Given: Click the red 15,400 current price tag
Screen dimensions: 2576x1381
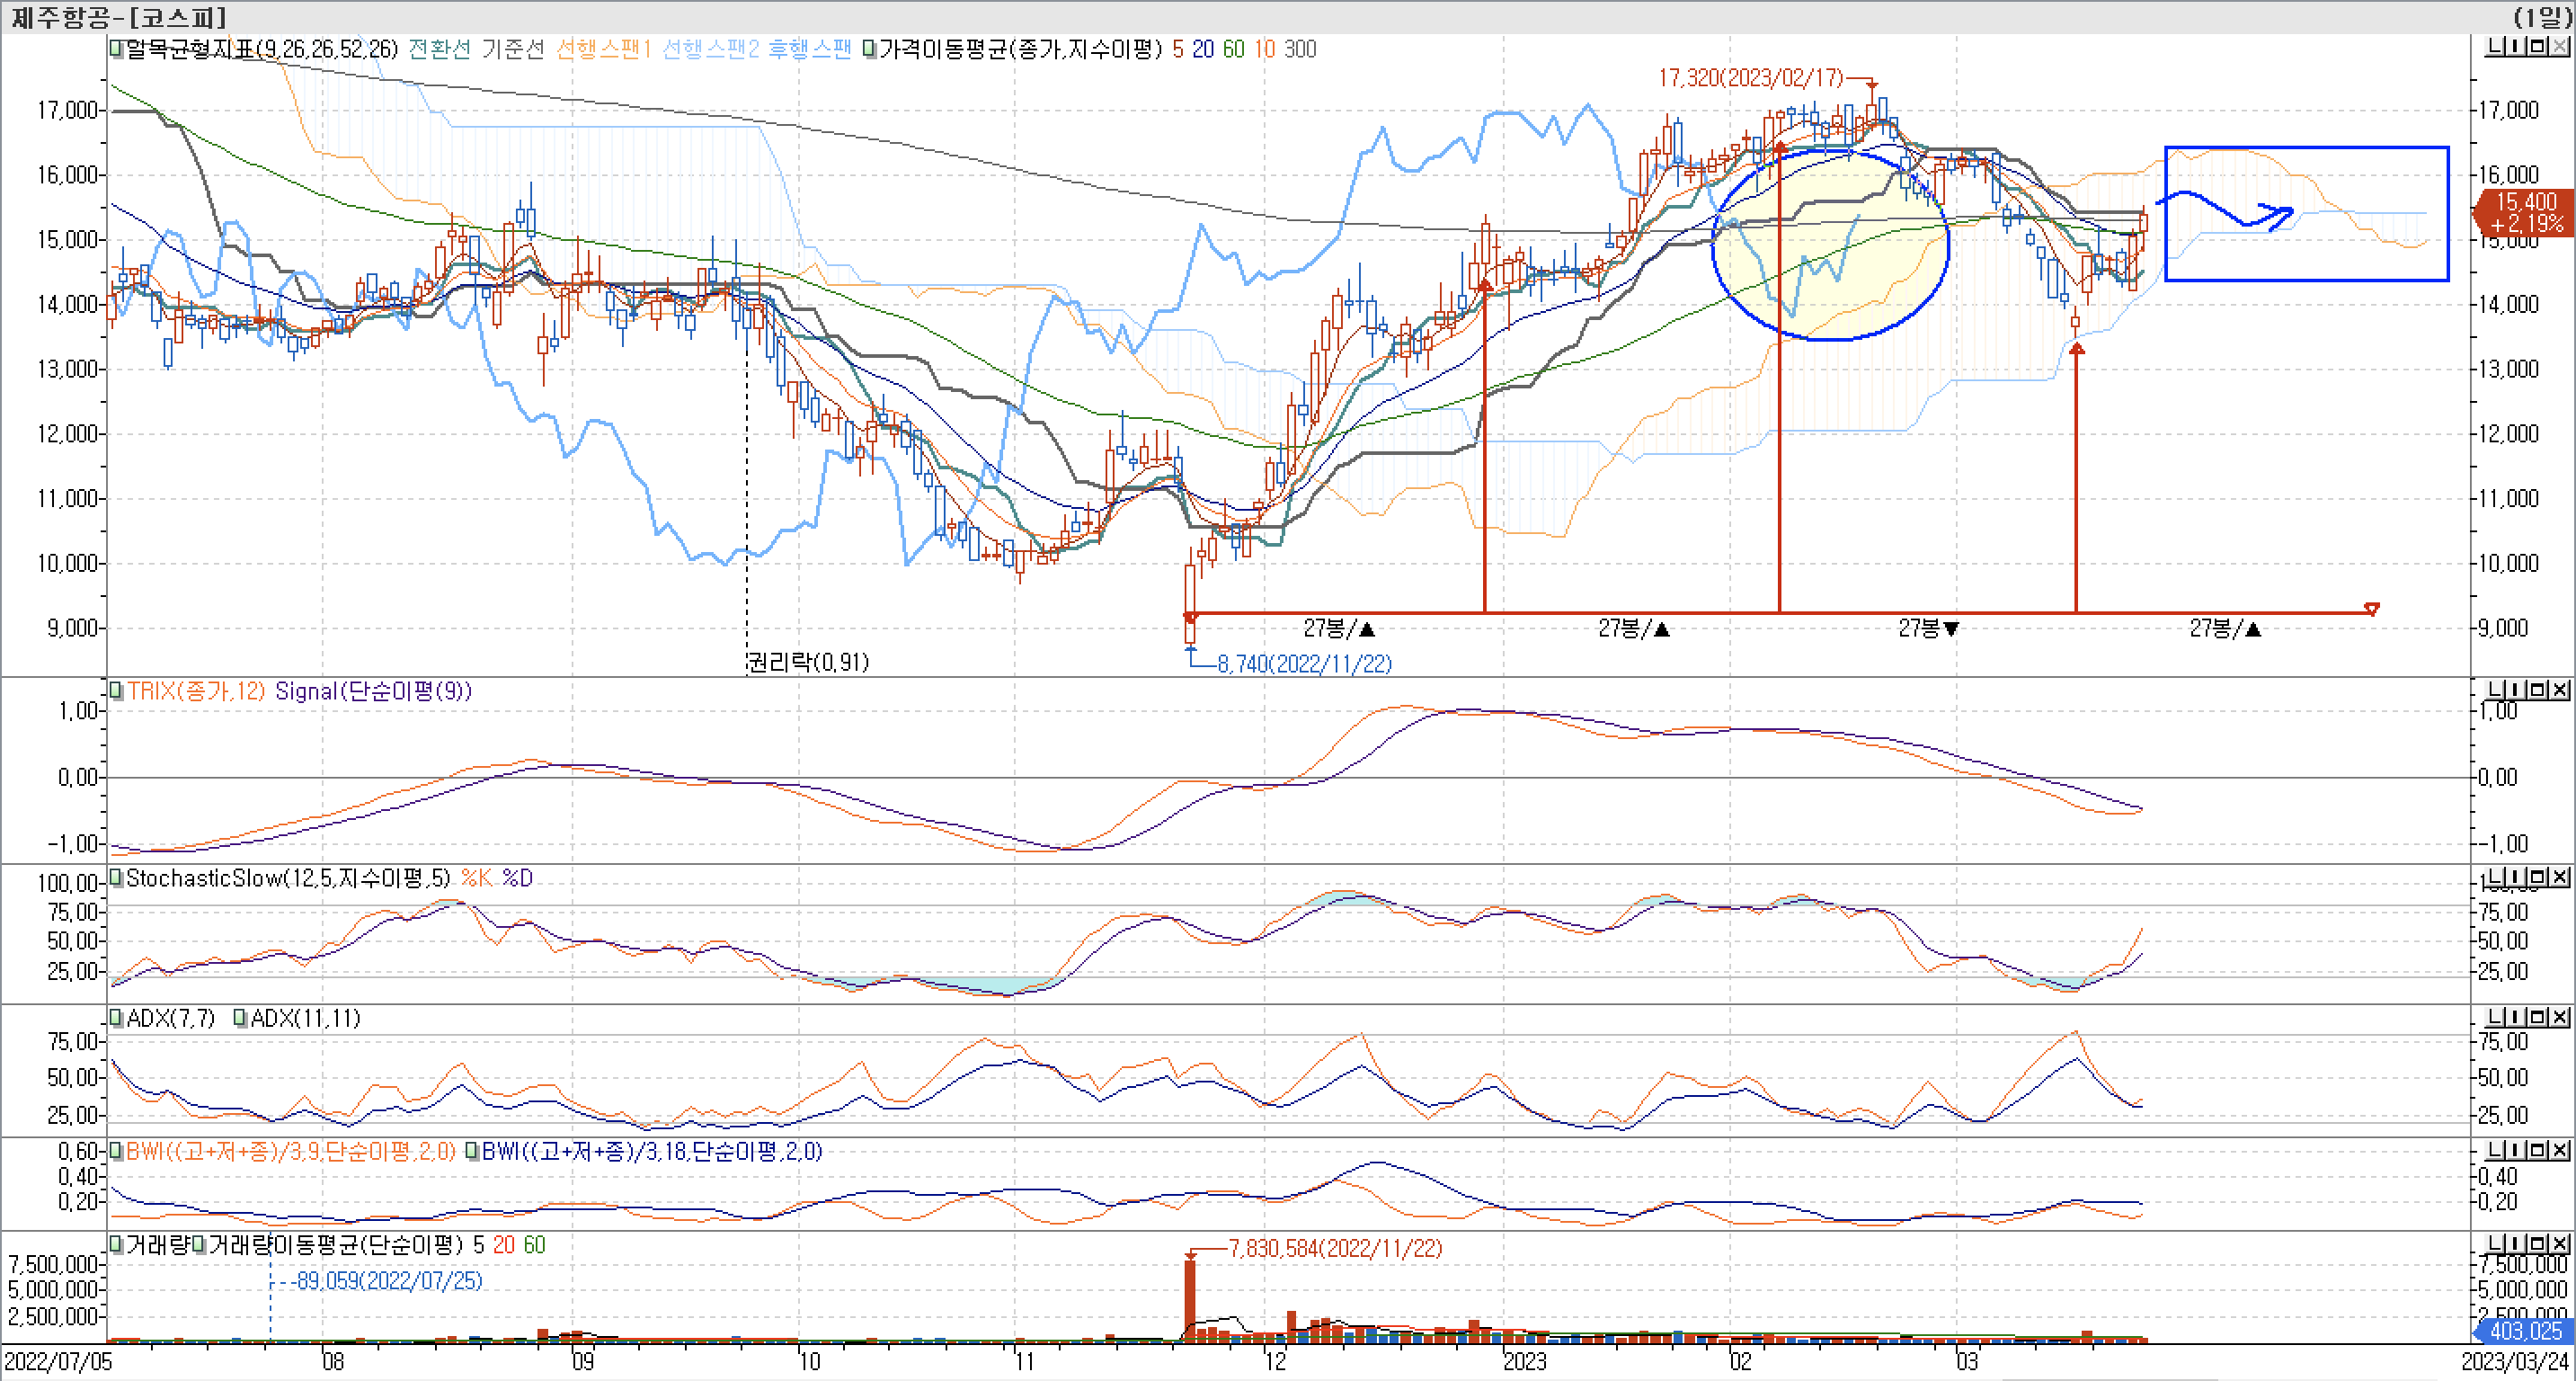Looking at the screenshot, I should click(2525, 213).
